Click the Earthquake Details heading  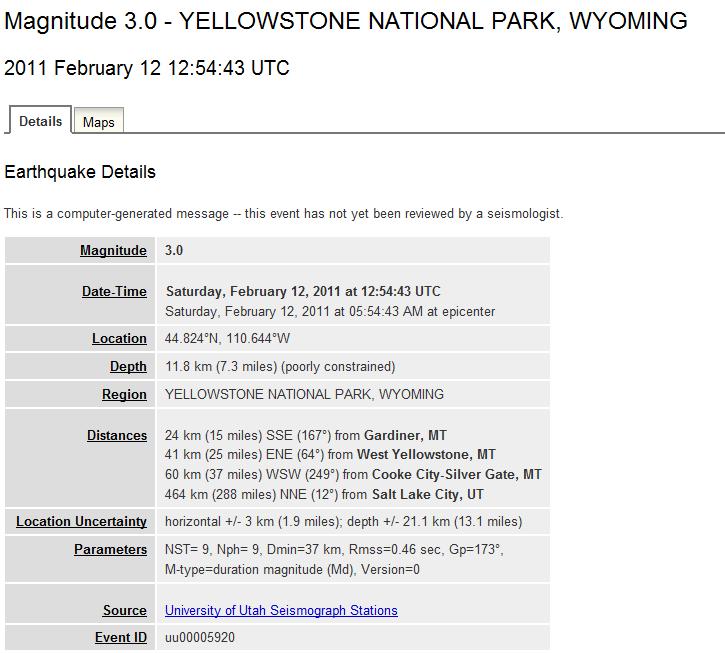pyautogui.click(x=80, y=172)
